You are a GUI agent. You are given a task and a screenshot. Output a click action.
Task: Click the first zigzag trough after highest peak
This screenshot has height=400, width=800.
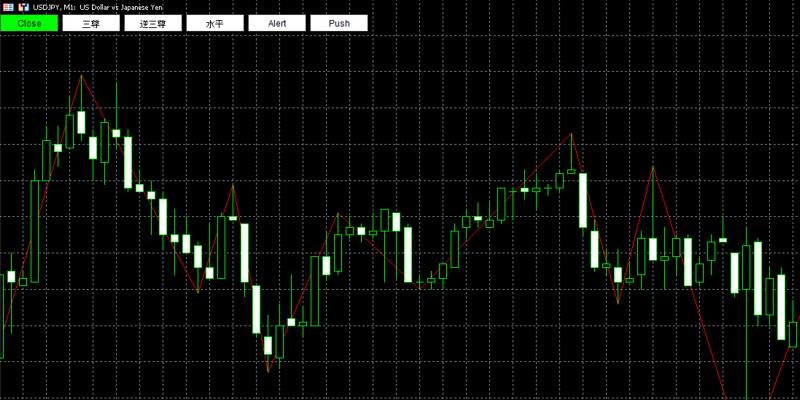(x=198, y=292)
